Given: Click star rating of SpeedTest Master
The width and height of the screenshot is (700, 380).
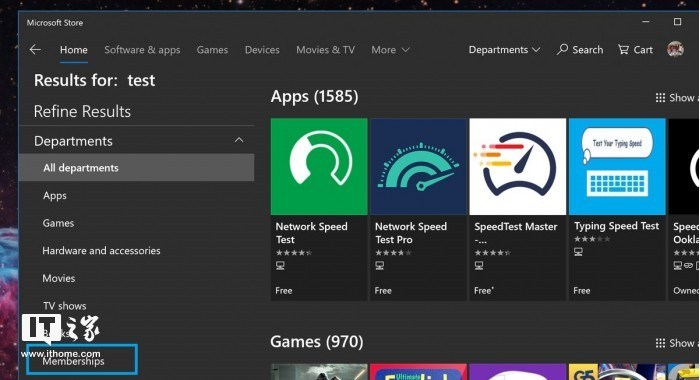Looking at the screenshot, I should click(492, 253).
